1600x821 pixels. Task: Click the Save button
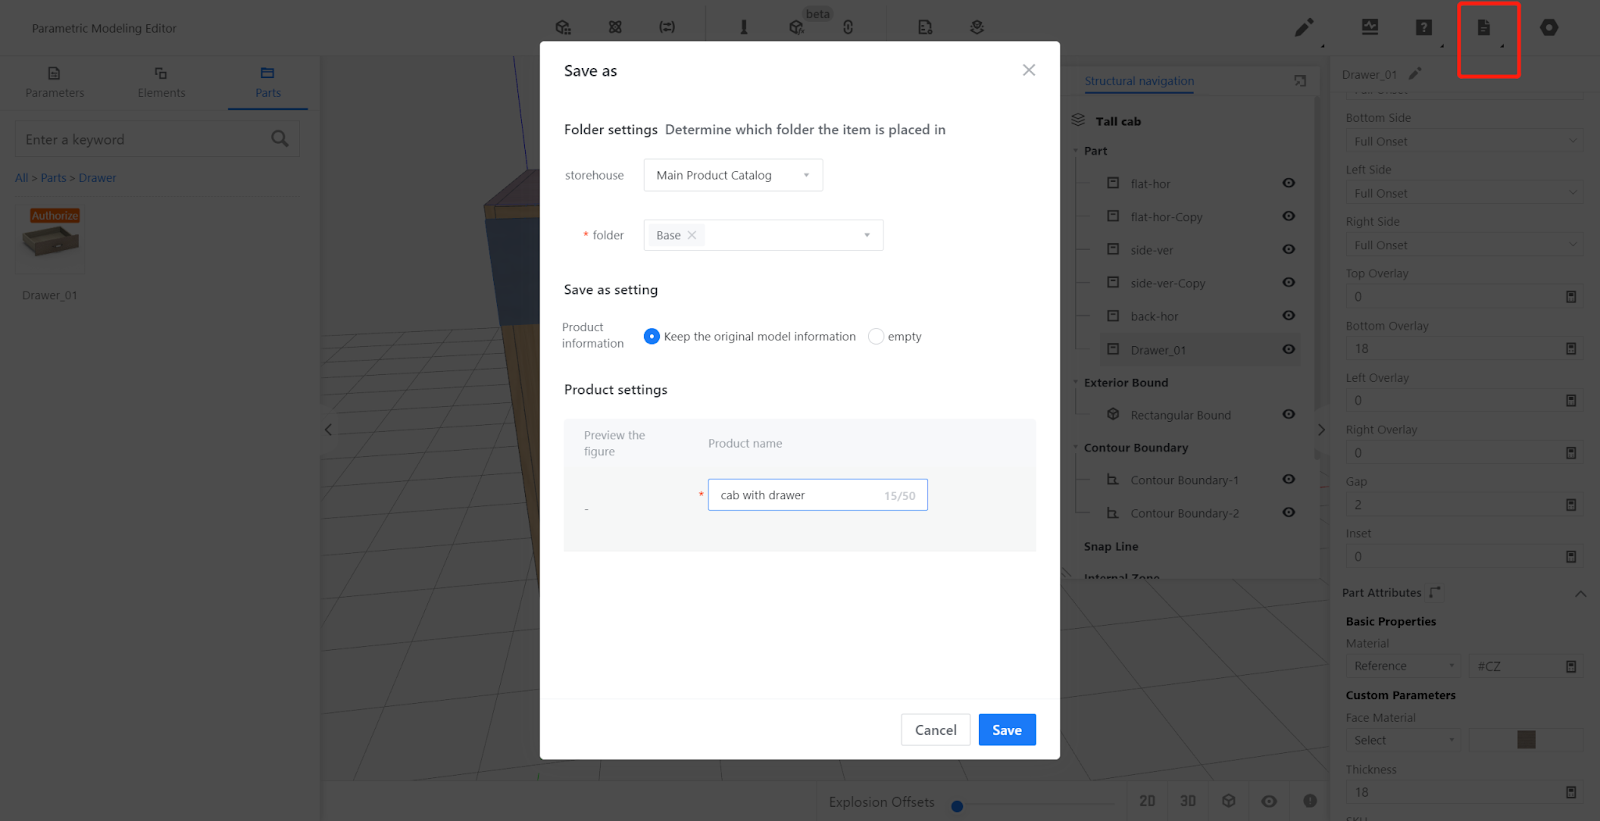pos(1006,730)
